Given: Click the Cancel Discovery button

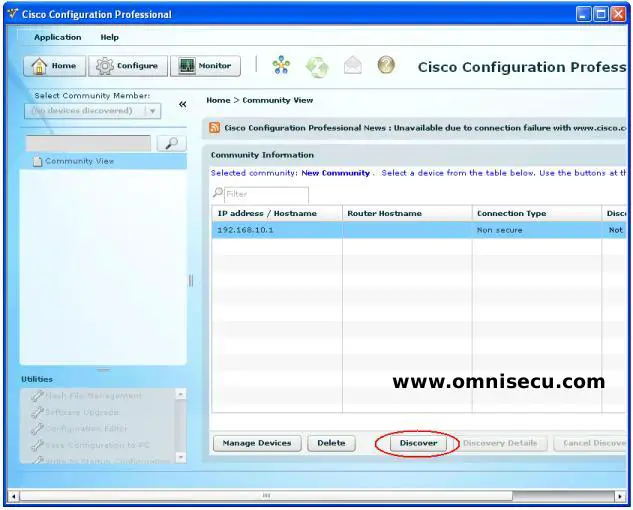Looking at the screenshot, I should [x=590, y=443].
